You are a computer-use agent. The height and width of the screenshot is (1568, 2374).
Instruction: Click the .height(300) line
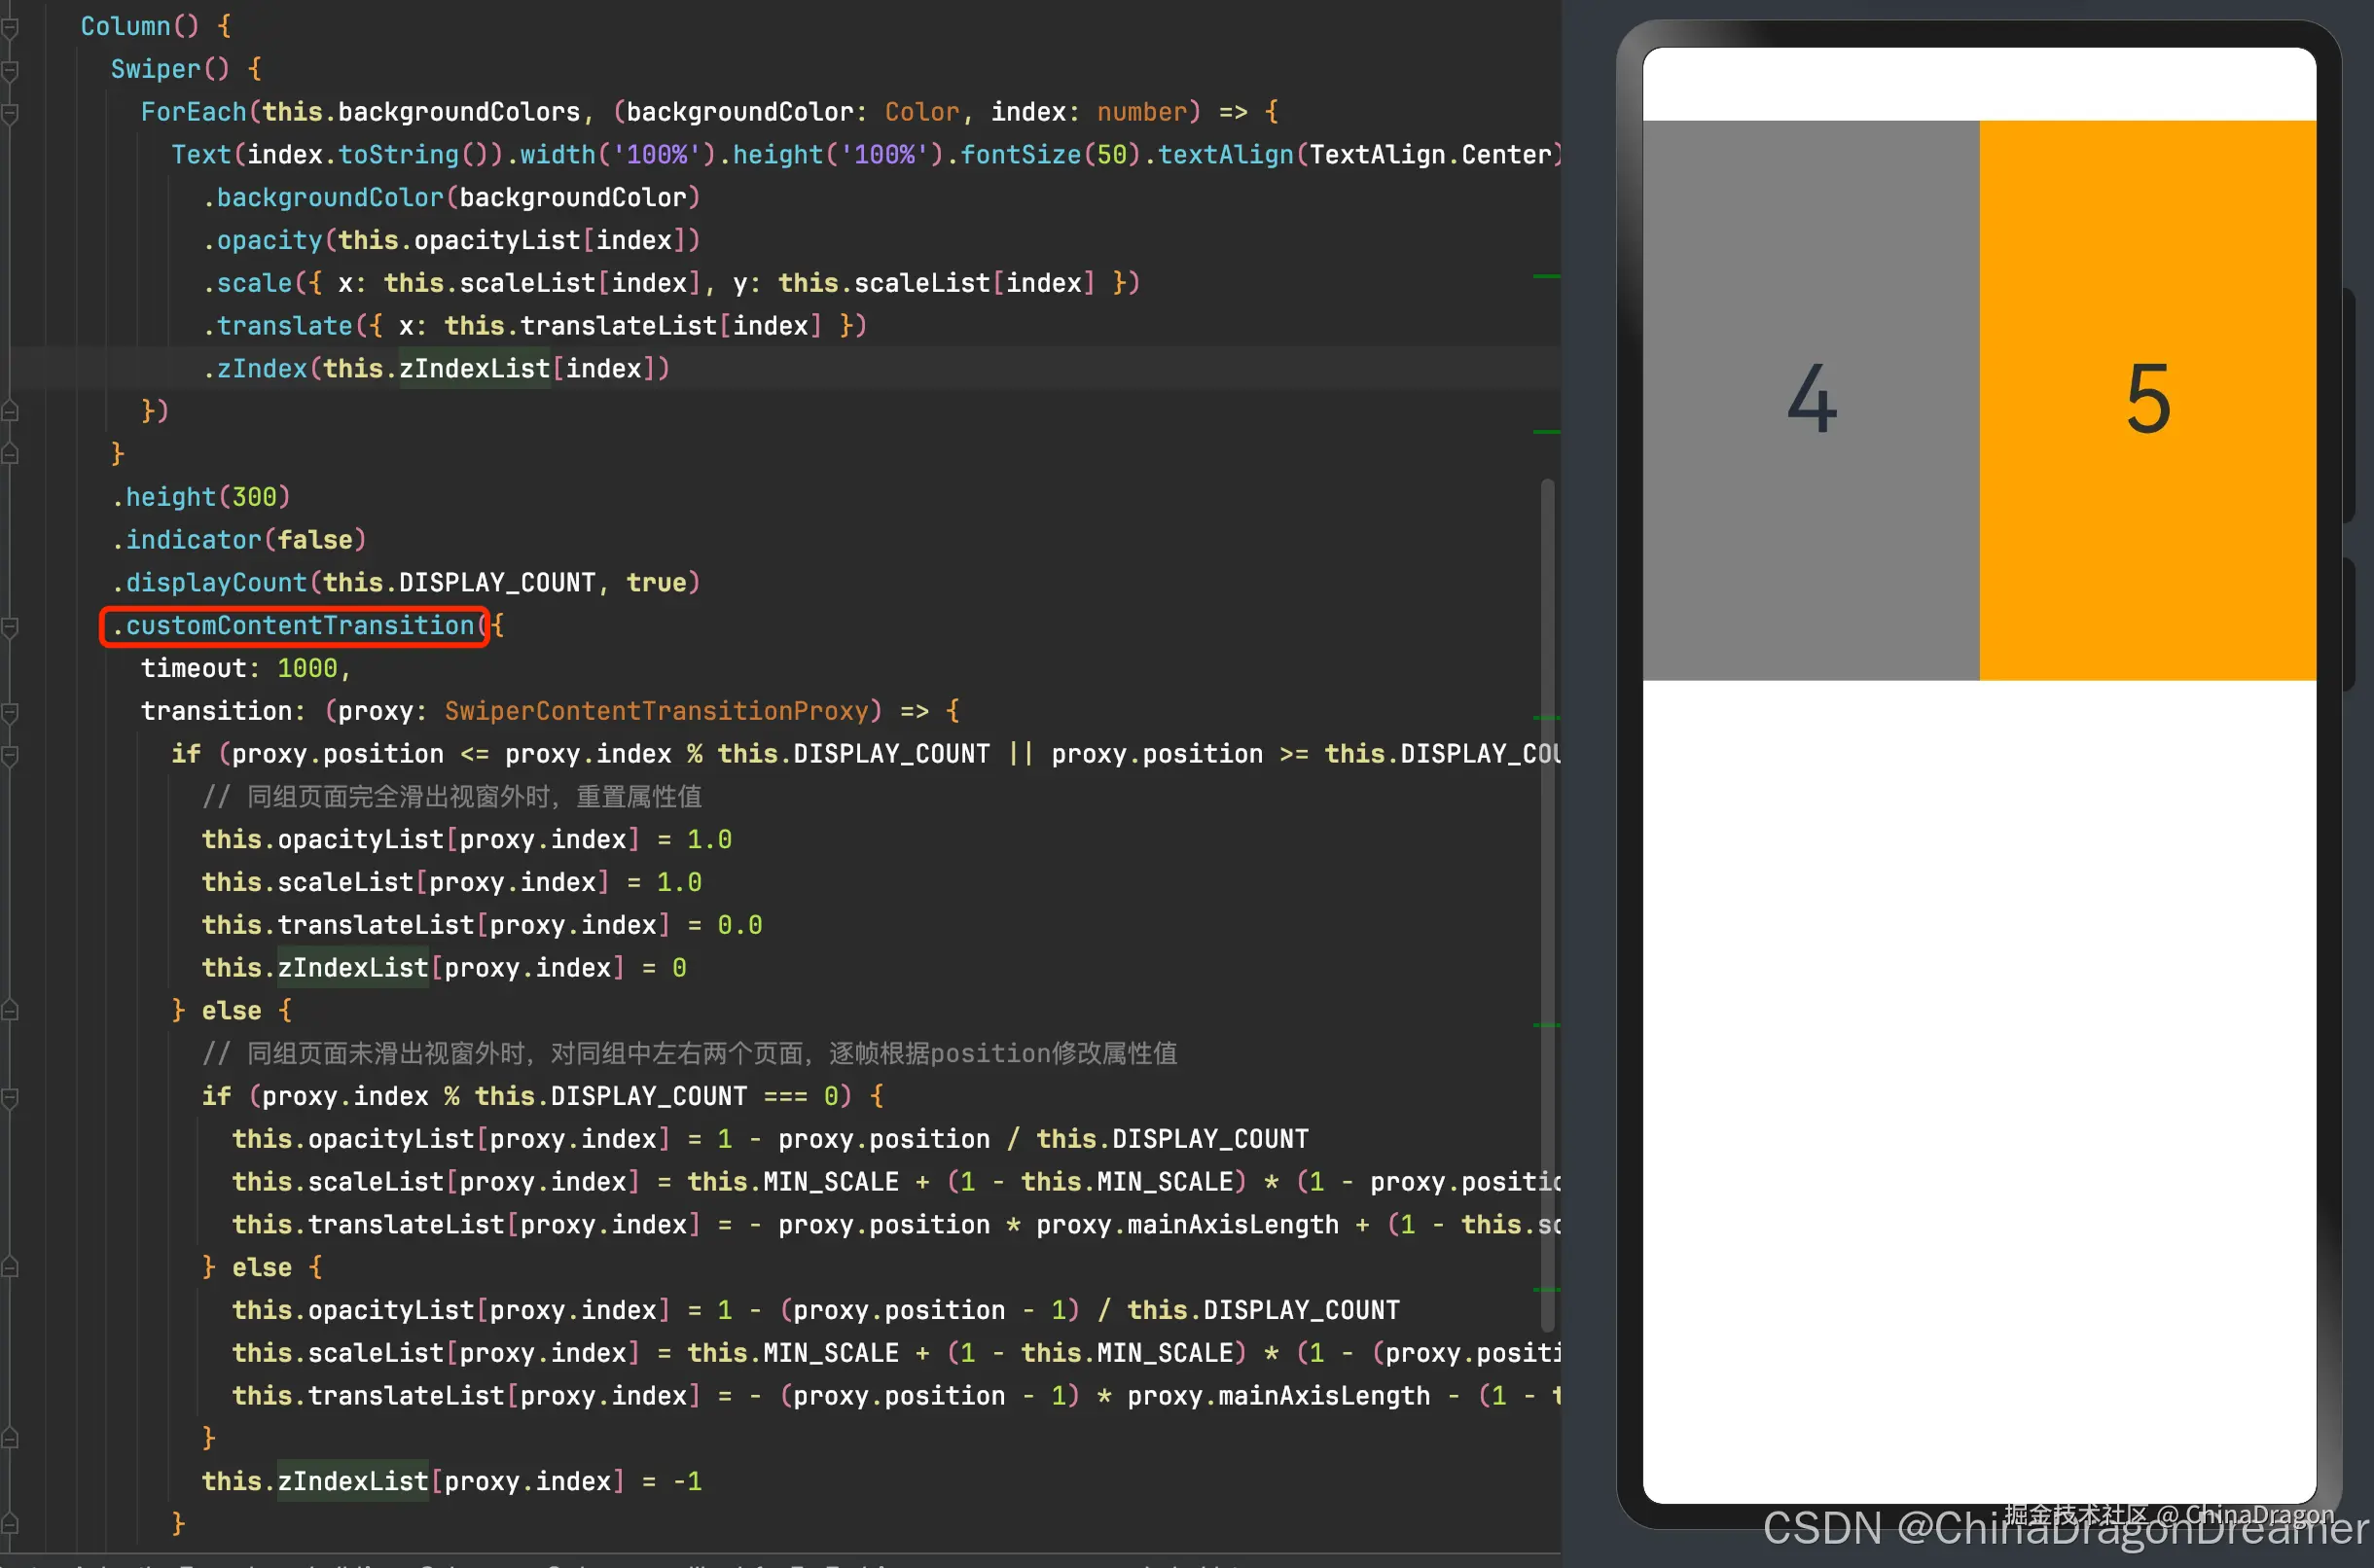(x=201, y=497)
